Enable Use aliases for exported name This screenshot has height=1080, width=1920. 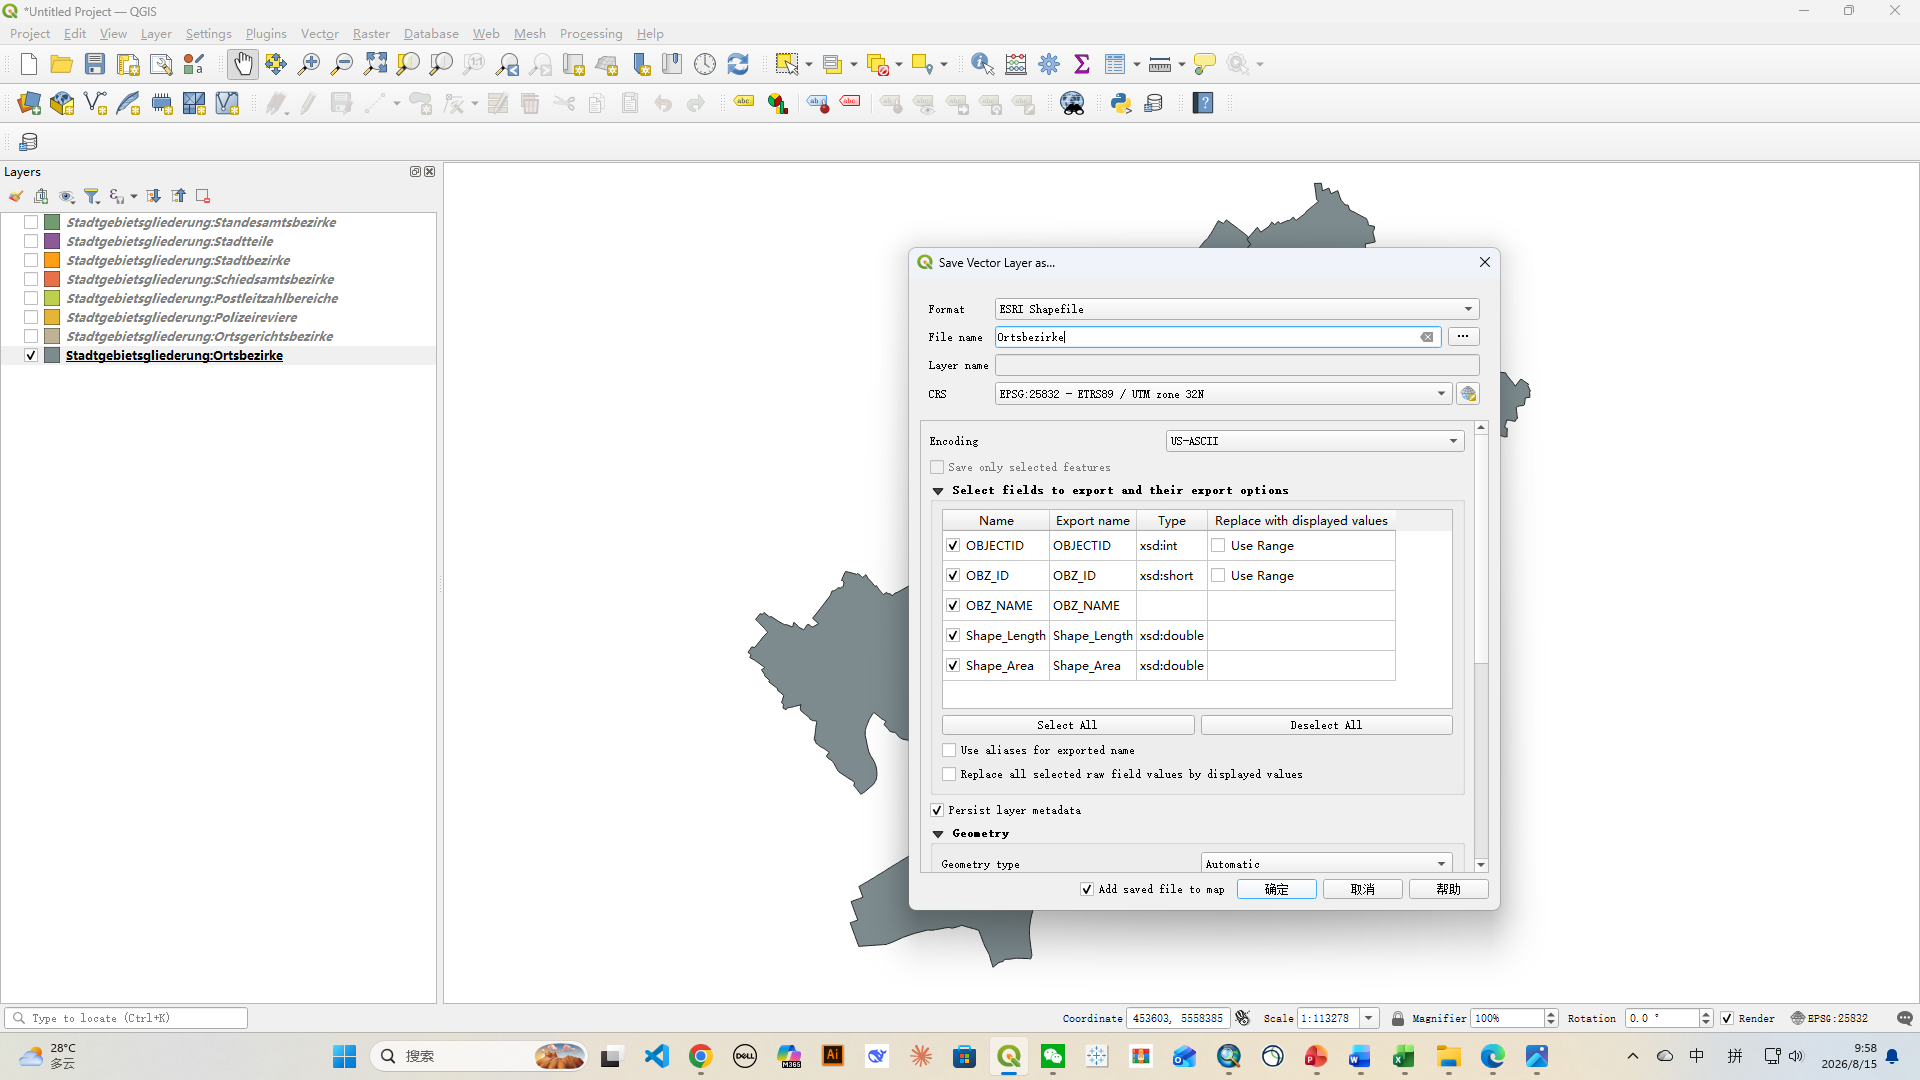(x=949, y=750)
